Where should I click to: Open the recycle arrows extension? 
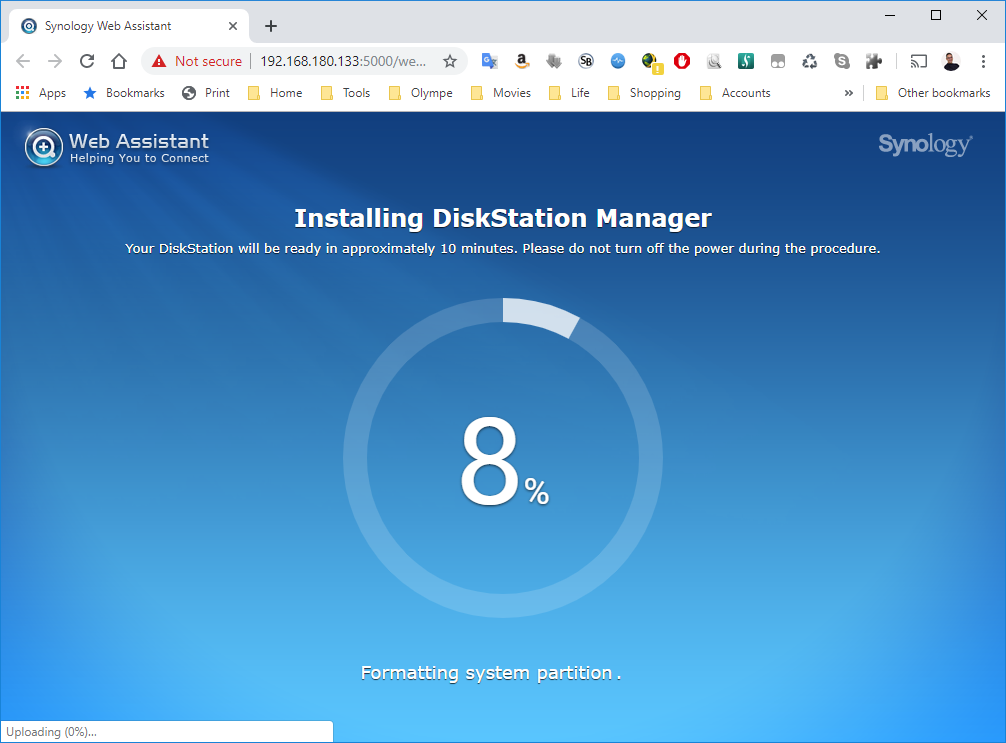810,61
